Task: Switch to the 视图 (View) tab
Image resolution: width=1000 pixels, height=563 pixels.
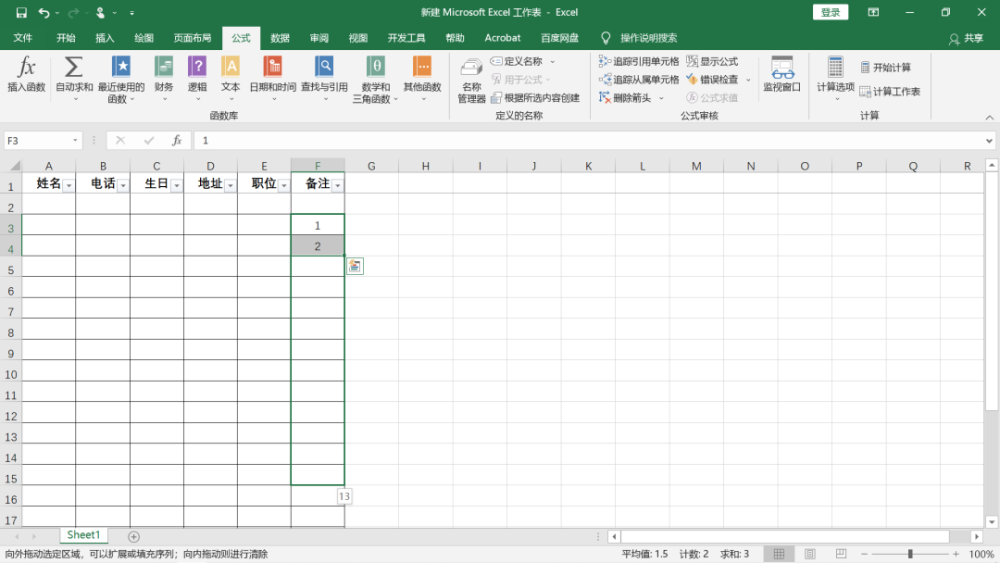Action: (x=358, y=38)
